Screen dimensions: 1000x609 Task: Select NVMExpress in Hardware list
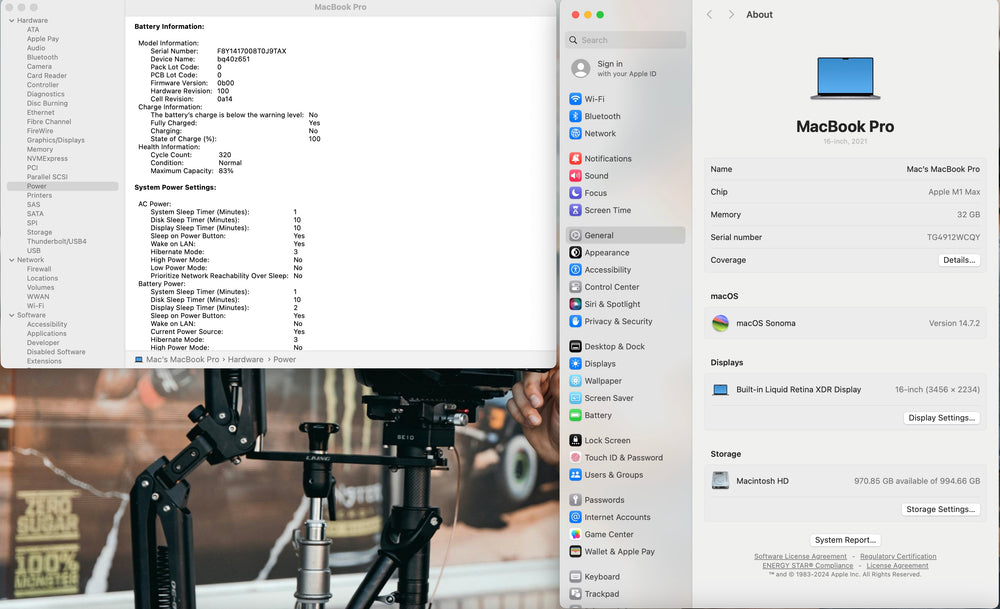47,159
